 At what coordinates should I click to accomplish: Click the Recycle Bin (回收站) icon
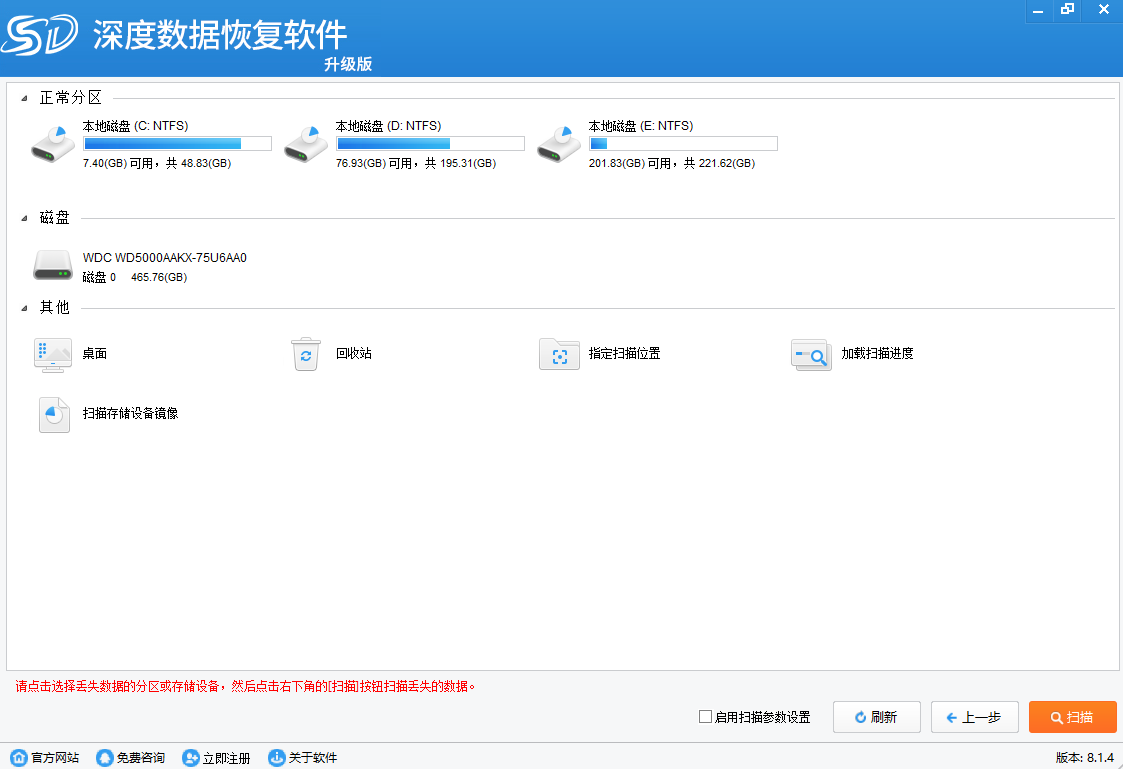(306, 354)
